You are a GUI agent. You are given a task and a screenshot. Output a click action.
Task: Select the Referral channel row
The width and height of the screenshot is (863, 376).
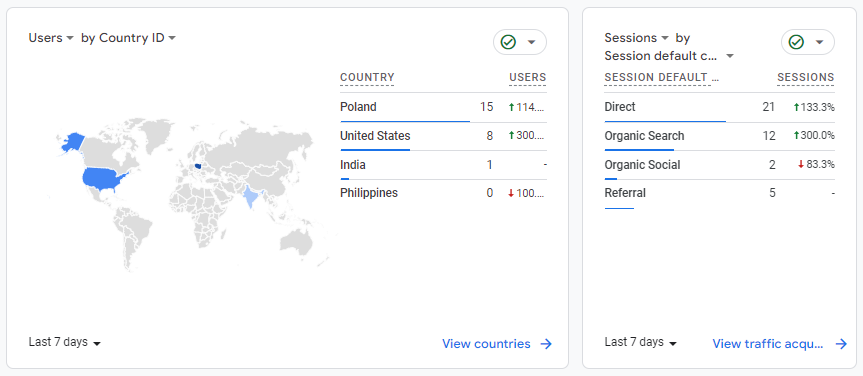tap(719, 194)
